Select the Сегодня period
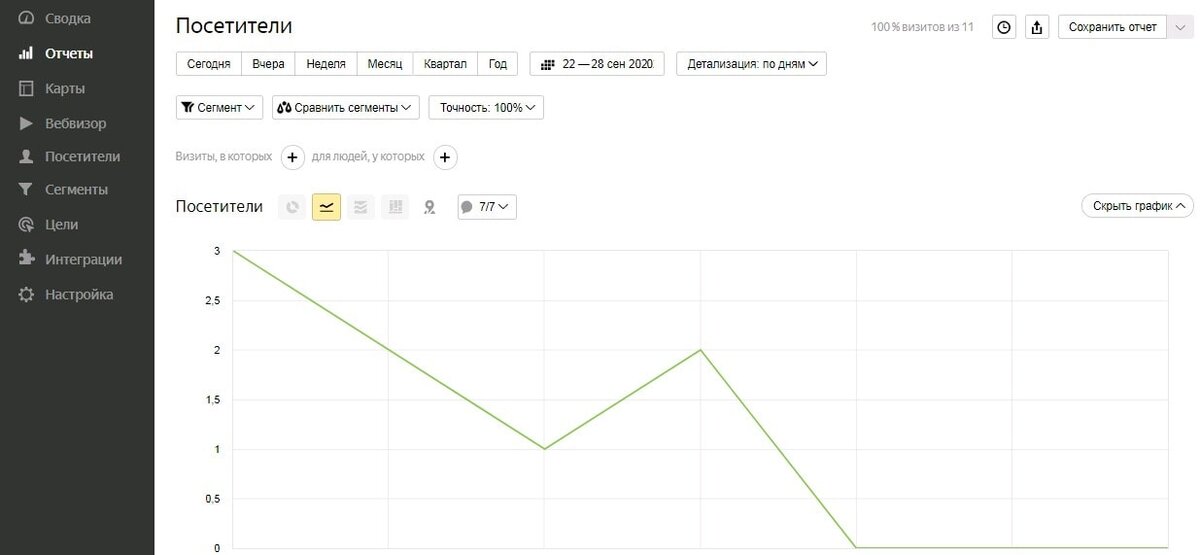 coord(209,64)
